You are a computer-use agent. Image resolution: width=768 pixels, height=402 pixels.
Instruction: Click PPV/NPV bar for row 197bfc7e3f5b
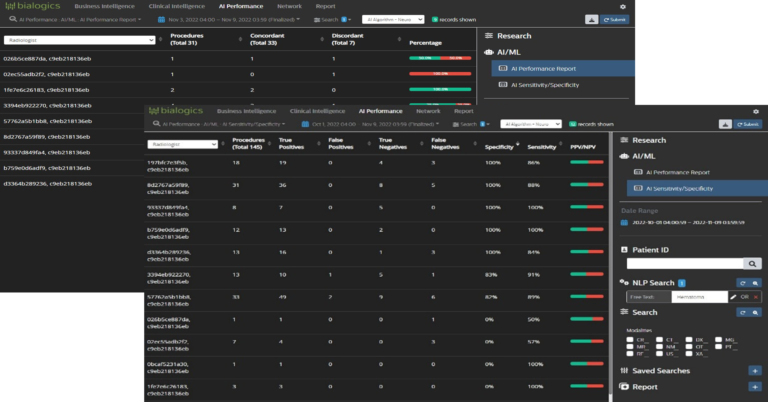point(587,162)
